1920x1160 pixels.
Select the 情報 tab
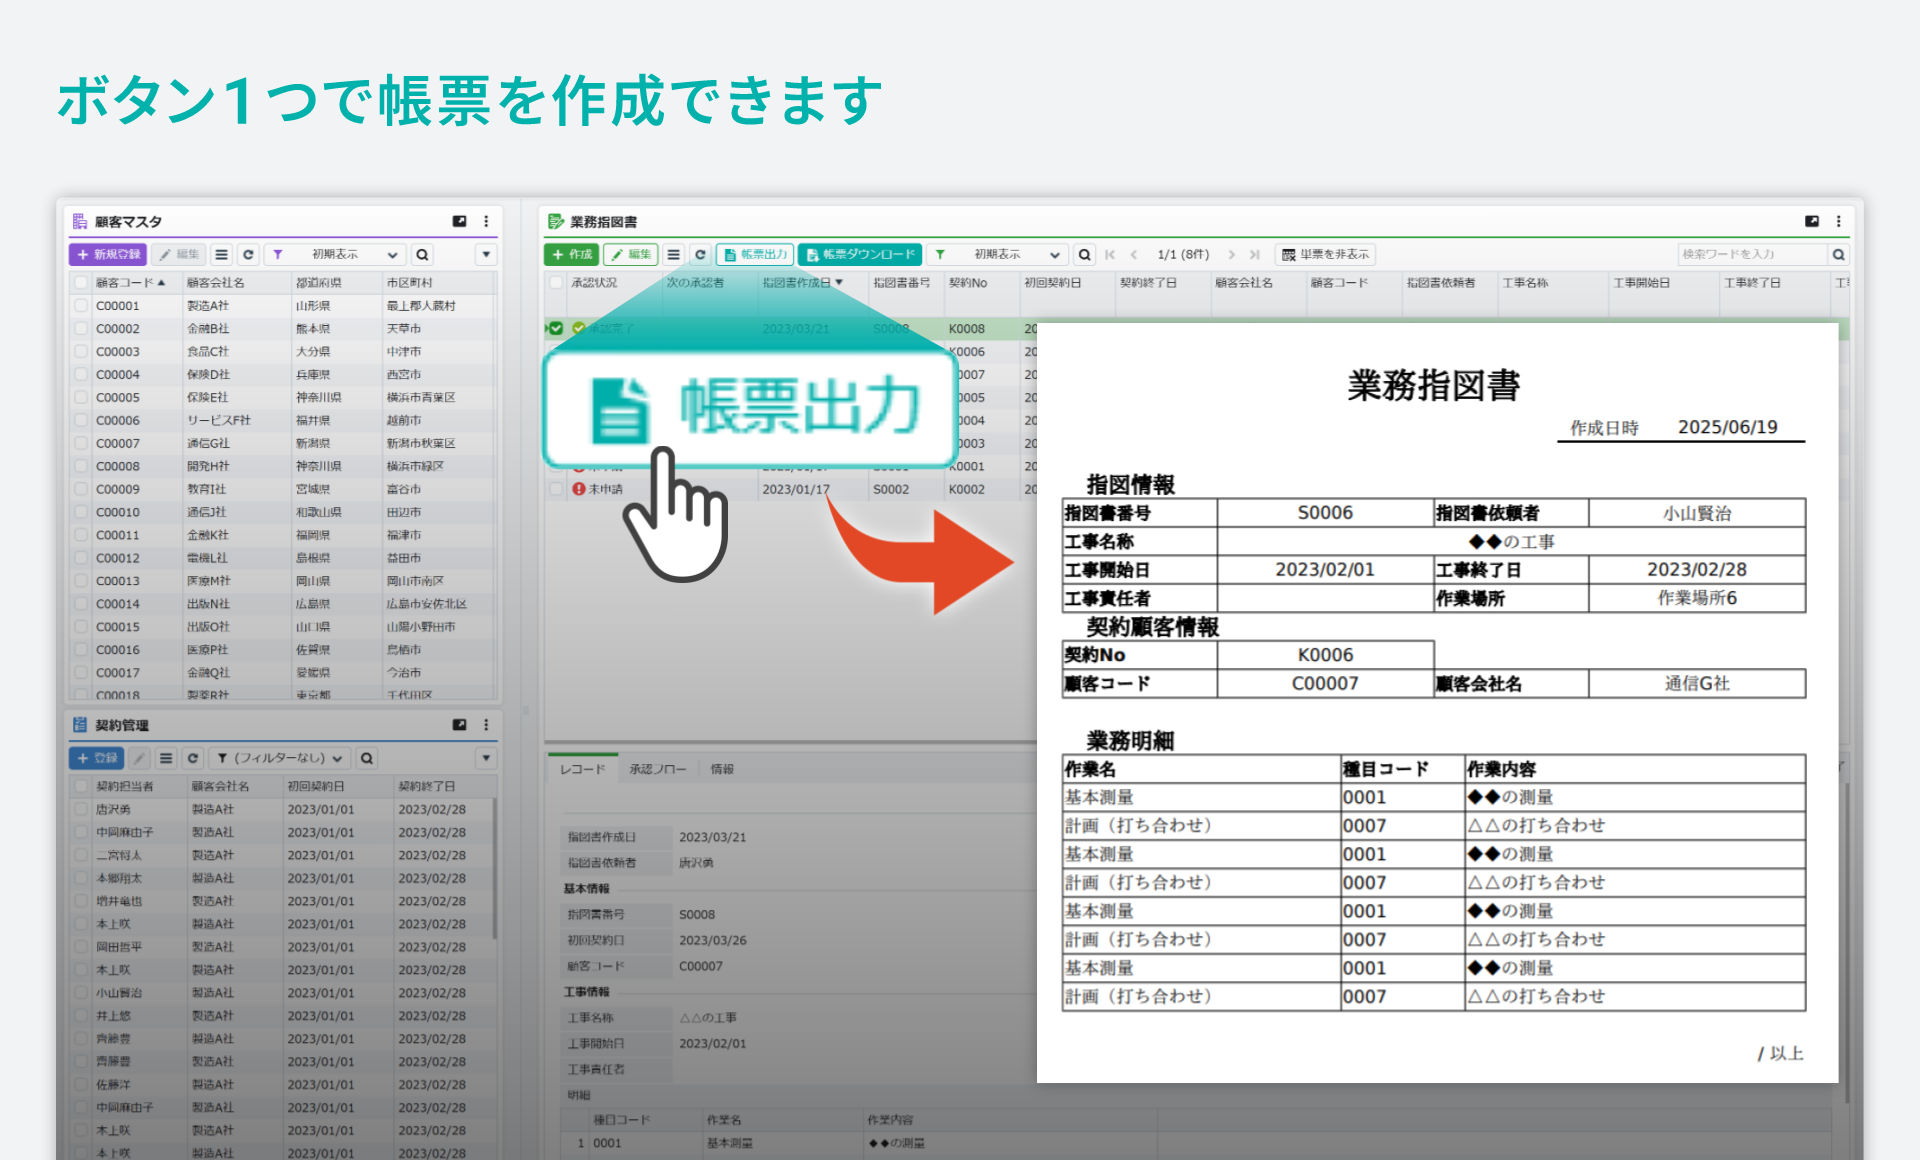[723, 769]
